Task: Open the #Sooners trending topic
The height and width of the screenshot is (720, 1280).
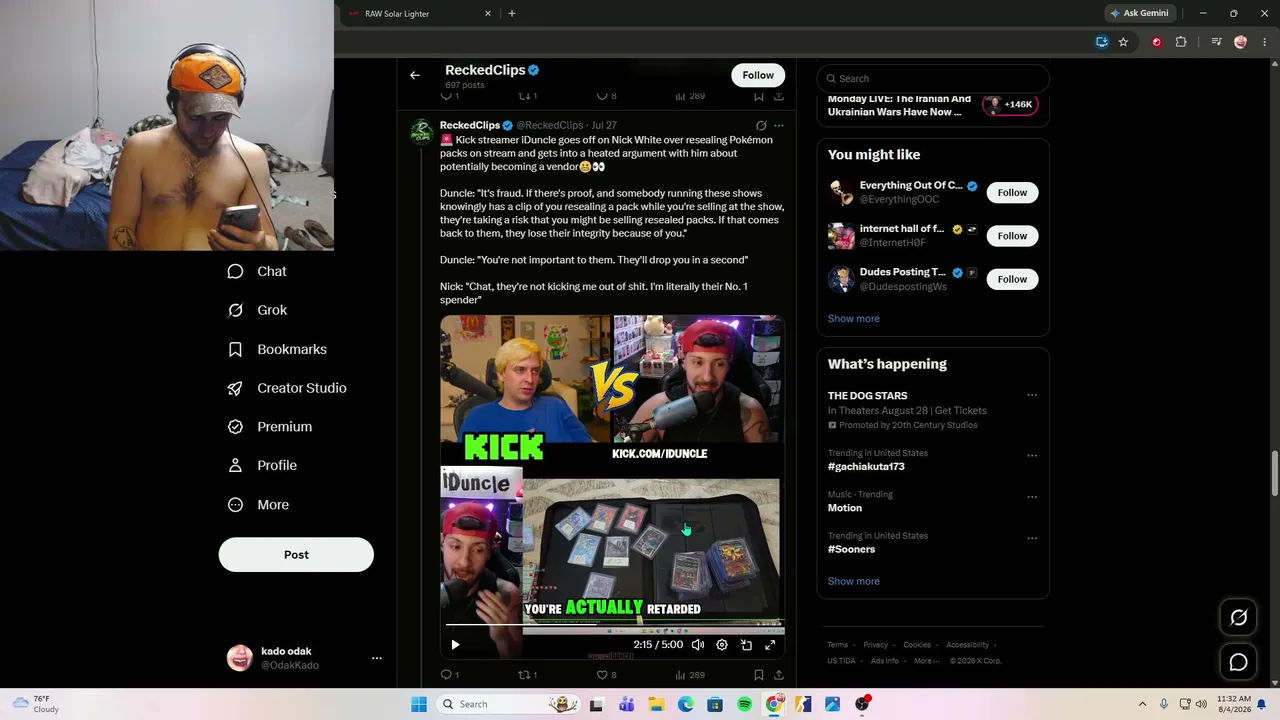Action: point(851,549)
